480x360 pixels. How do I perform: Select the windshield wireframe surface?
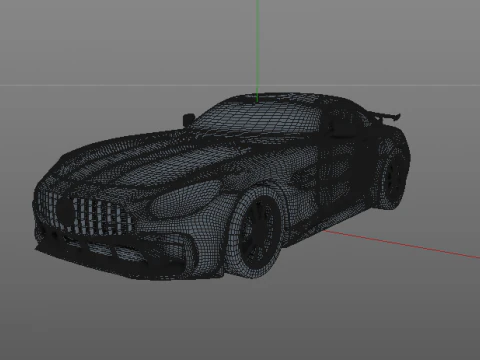click(x=258, y=117)
